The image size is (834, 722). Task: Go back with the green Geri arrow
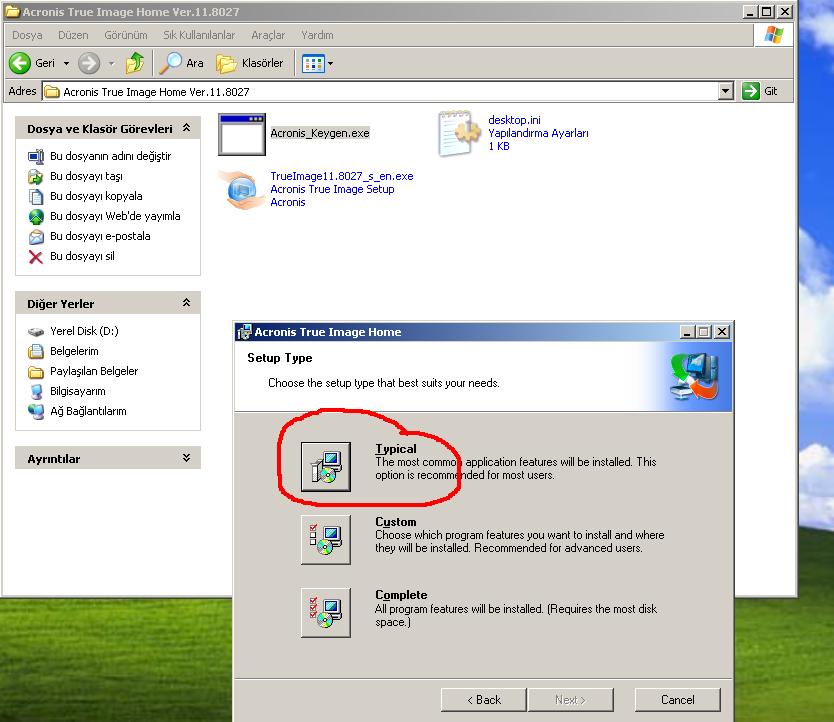point(20,63)
